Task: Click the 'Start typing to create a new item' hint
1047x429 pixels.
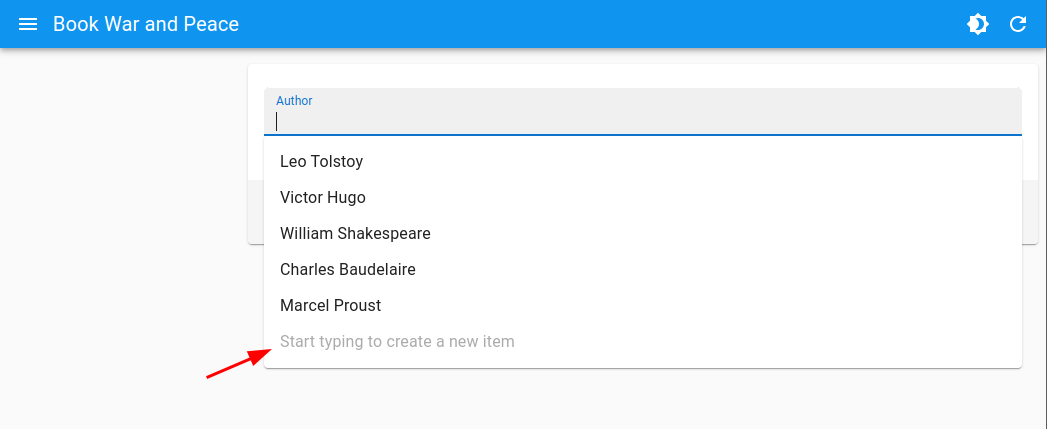Action: pyautogui.click(x=397, y=341)
